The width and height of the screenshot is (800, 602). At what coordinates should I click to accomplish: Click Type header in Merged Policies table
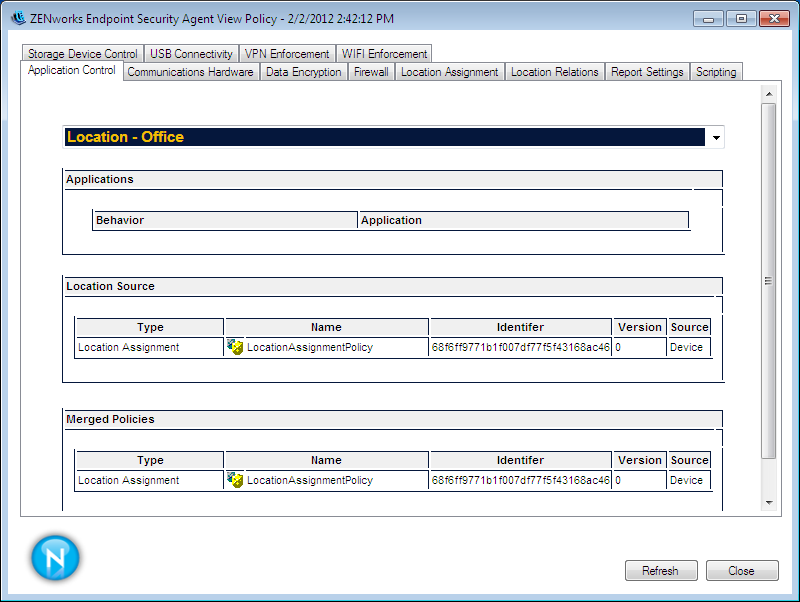[x=150, y=460]
